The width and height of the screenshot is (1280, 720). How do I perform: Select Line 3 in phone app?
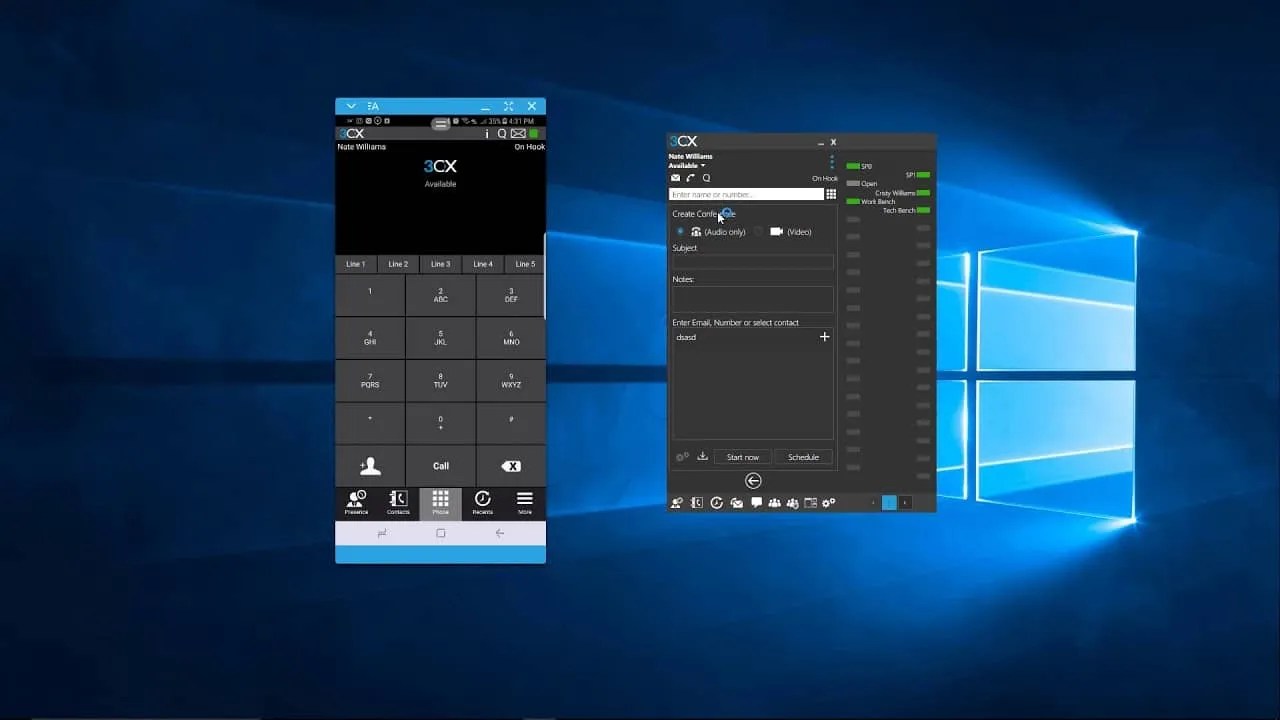point(440,264)
